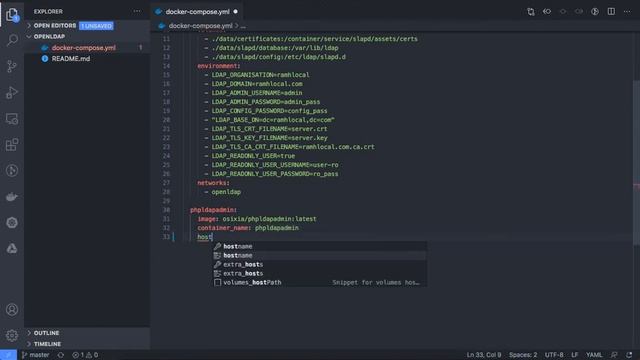Click the image: osixia/phpldapadmin:latest line
This screenshot has height=360, width=640.
257,219
